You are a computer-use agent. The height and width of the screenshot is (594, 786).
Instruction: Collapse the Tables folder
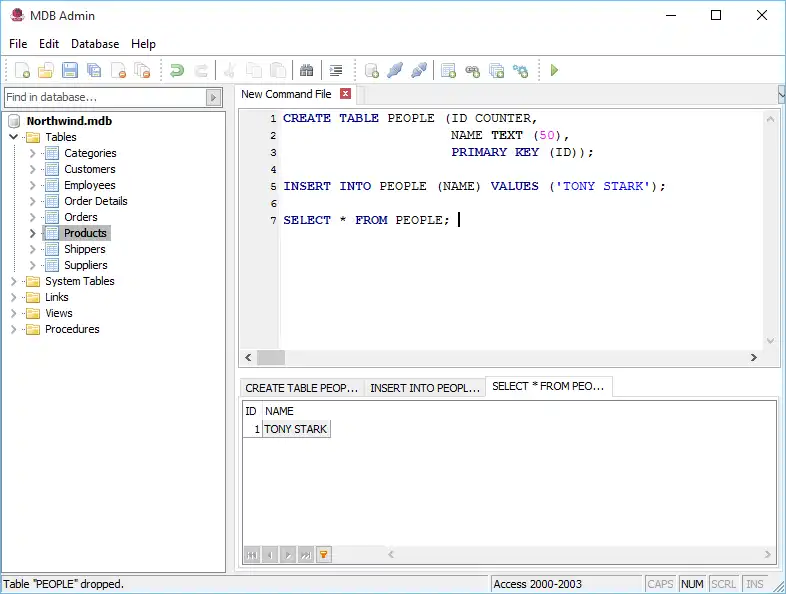(14, 137)
